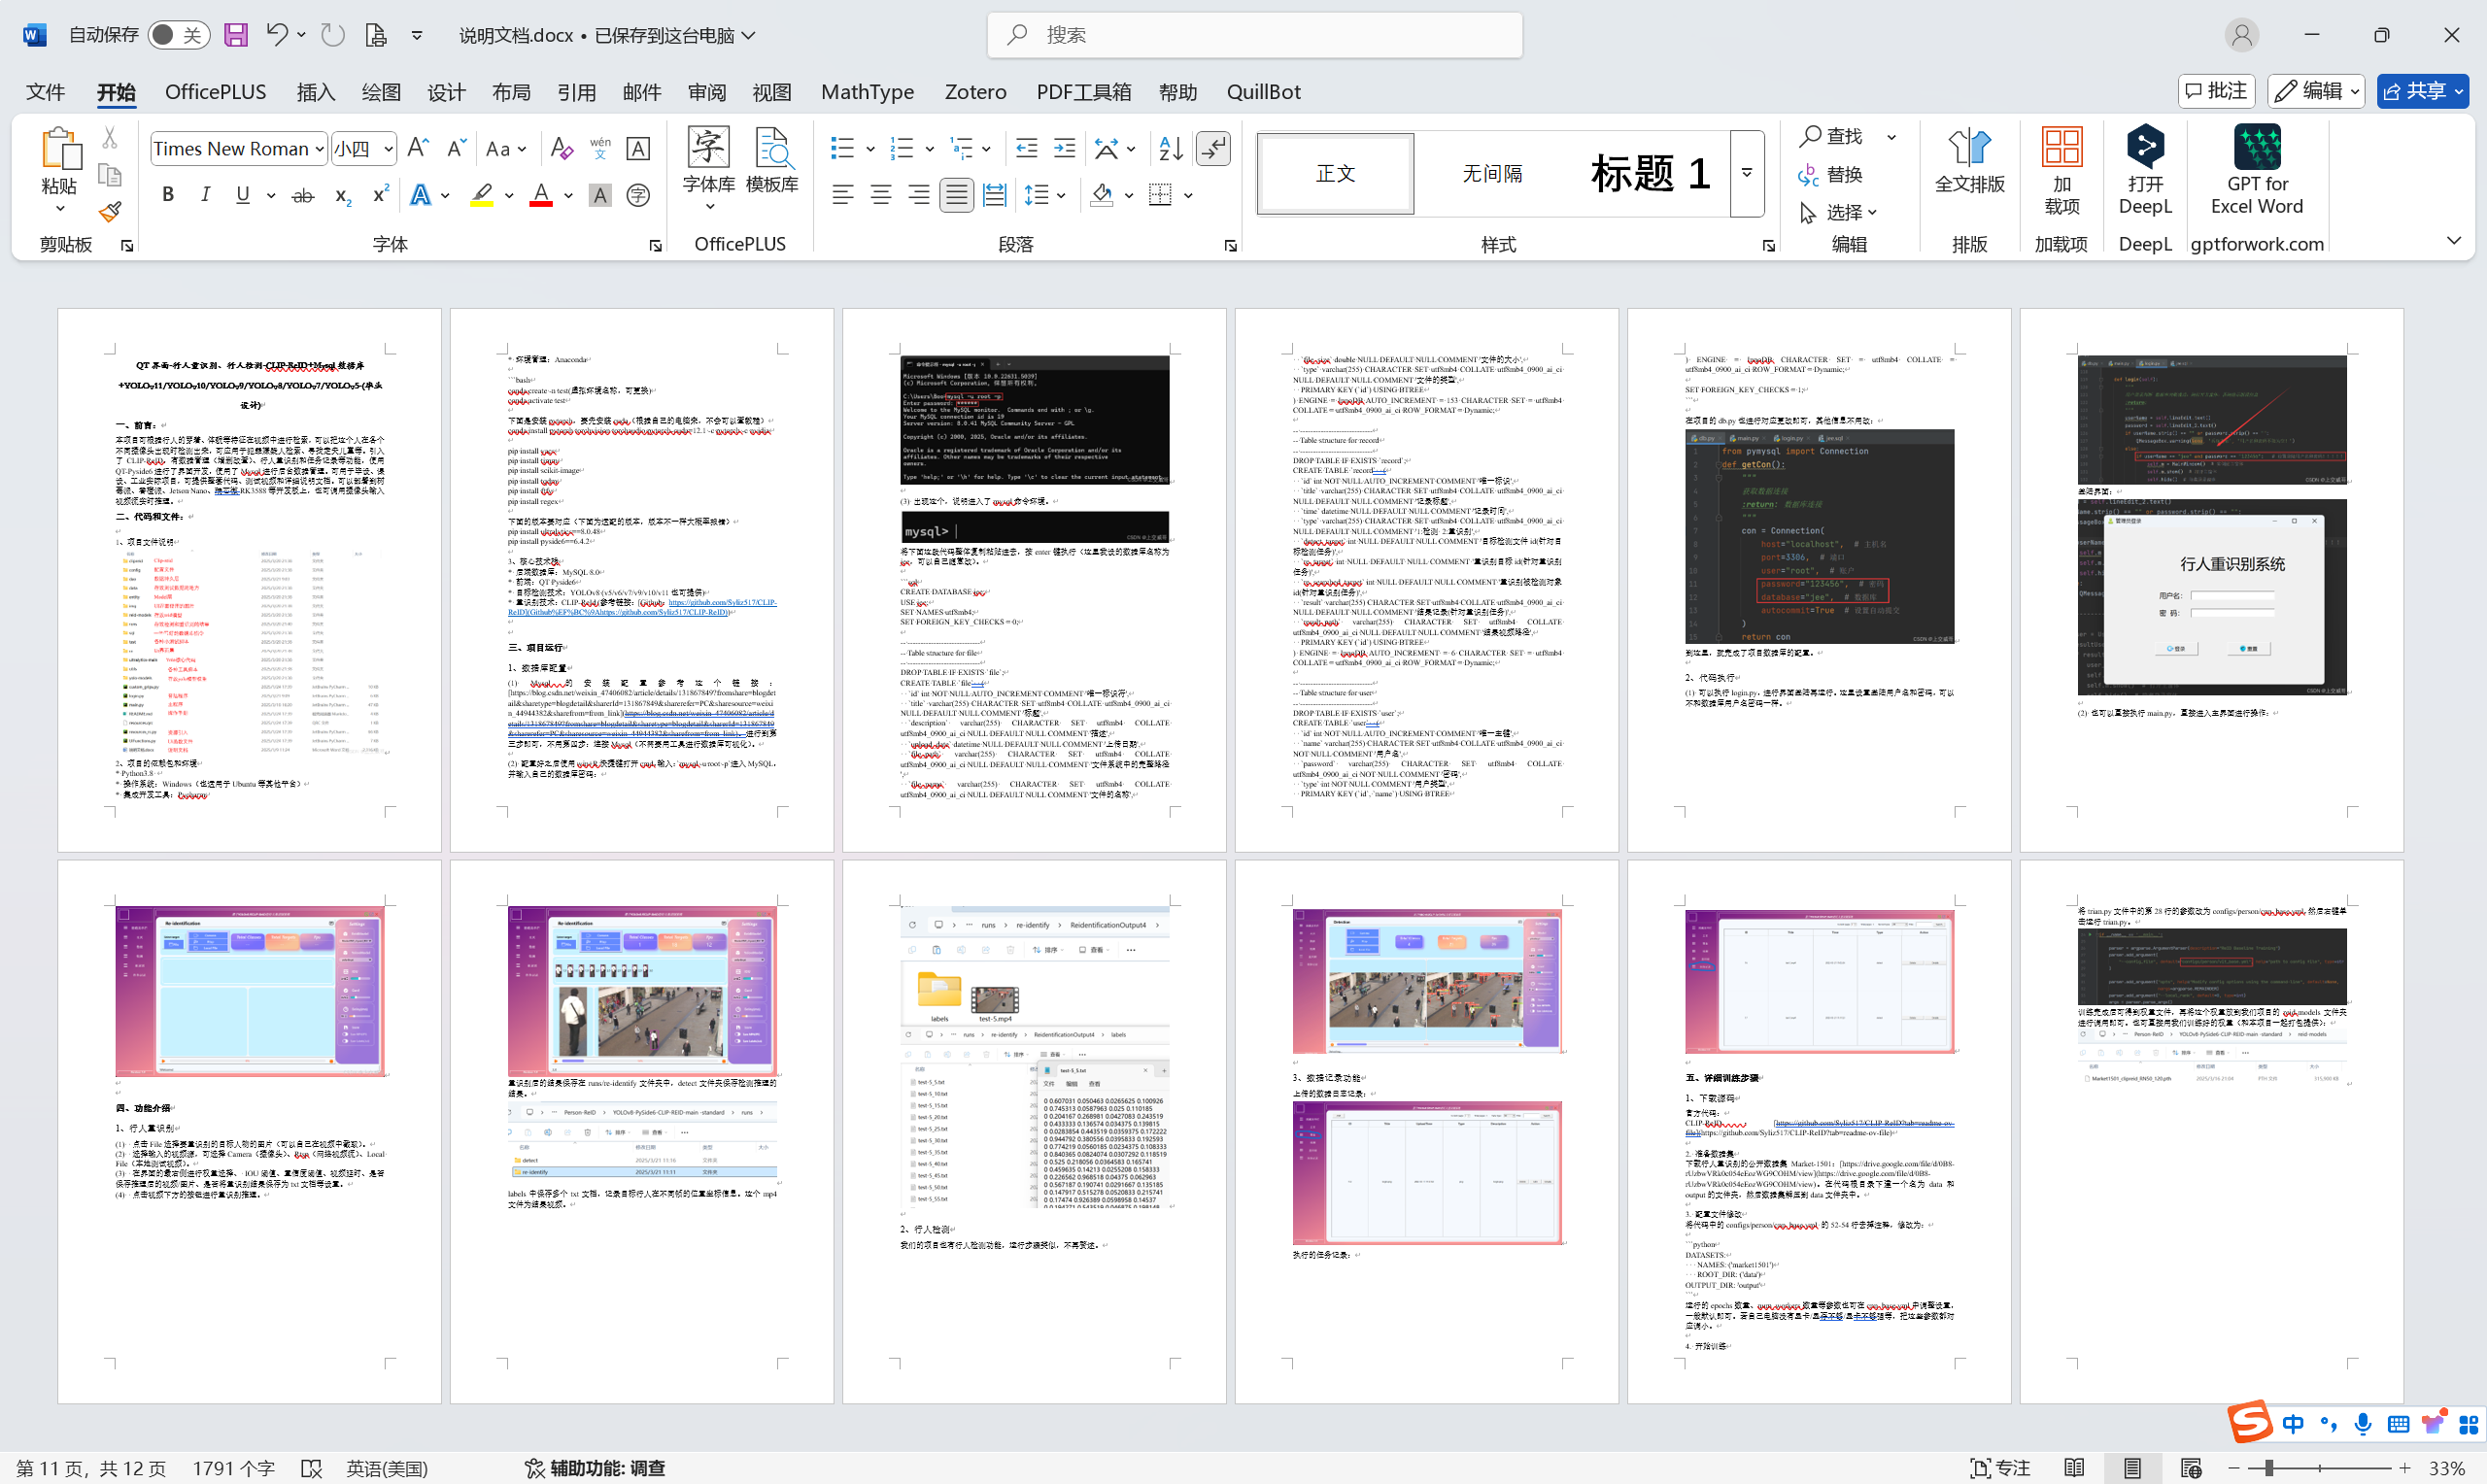
Task: Save document with the floppy icon
Action: [x=235, y=35]
